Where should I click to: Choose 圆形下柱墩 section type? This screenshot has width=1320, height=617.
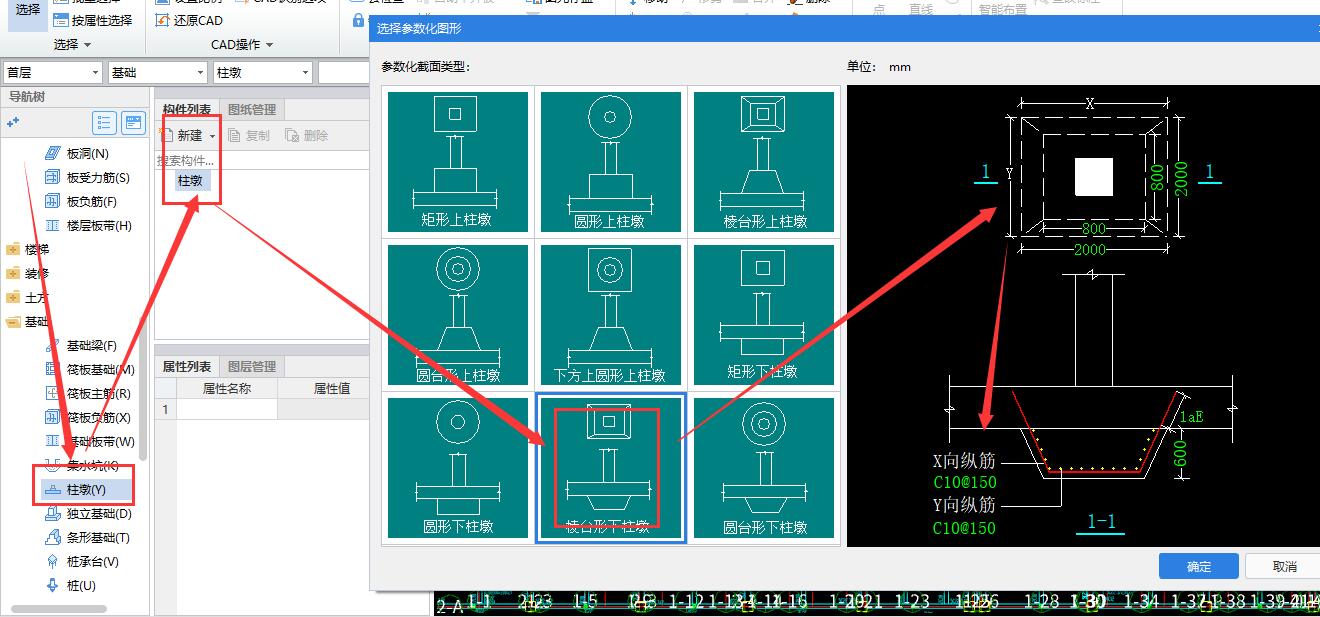click(x=457, y=468)
